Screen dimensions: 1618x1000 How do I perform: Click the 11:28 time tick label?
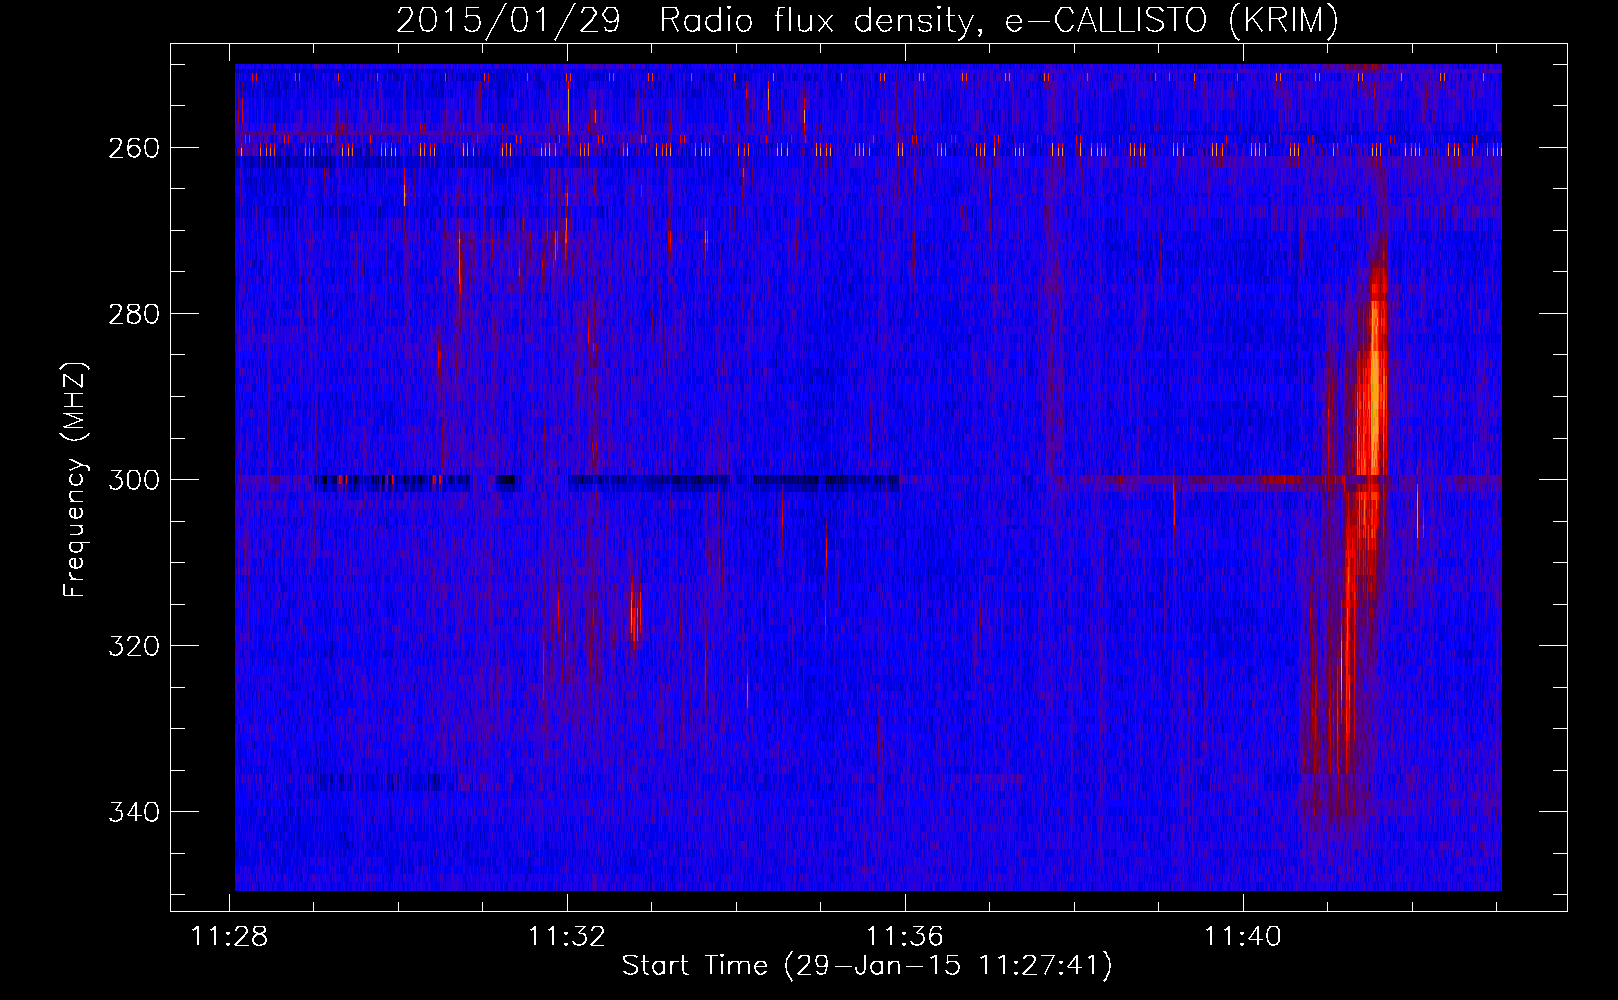(x=230, y=937)
